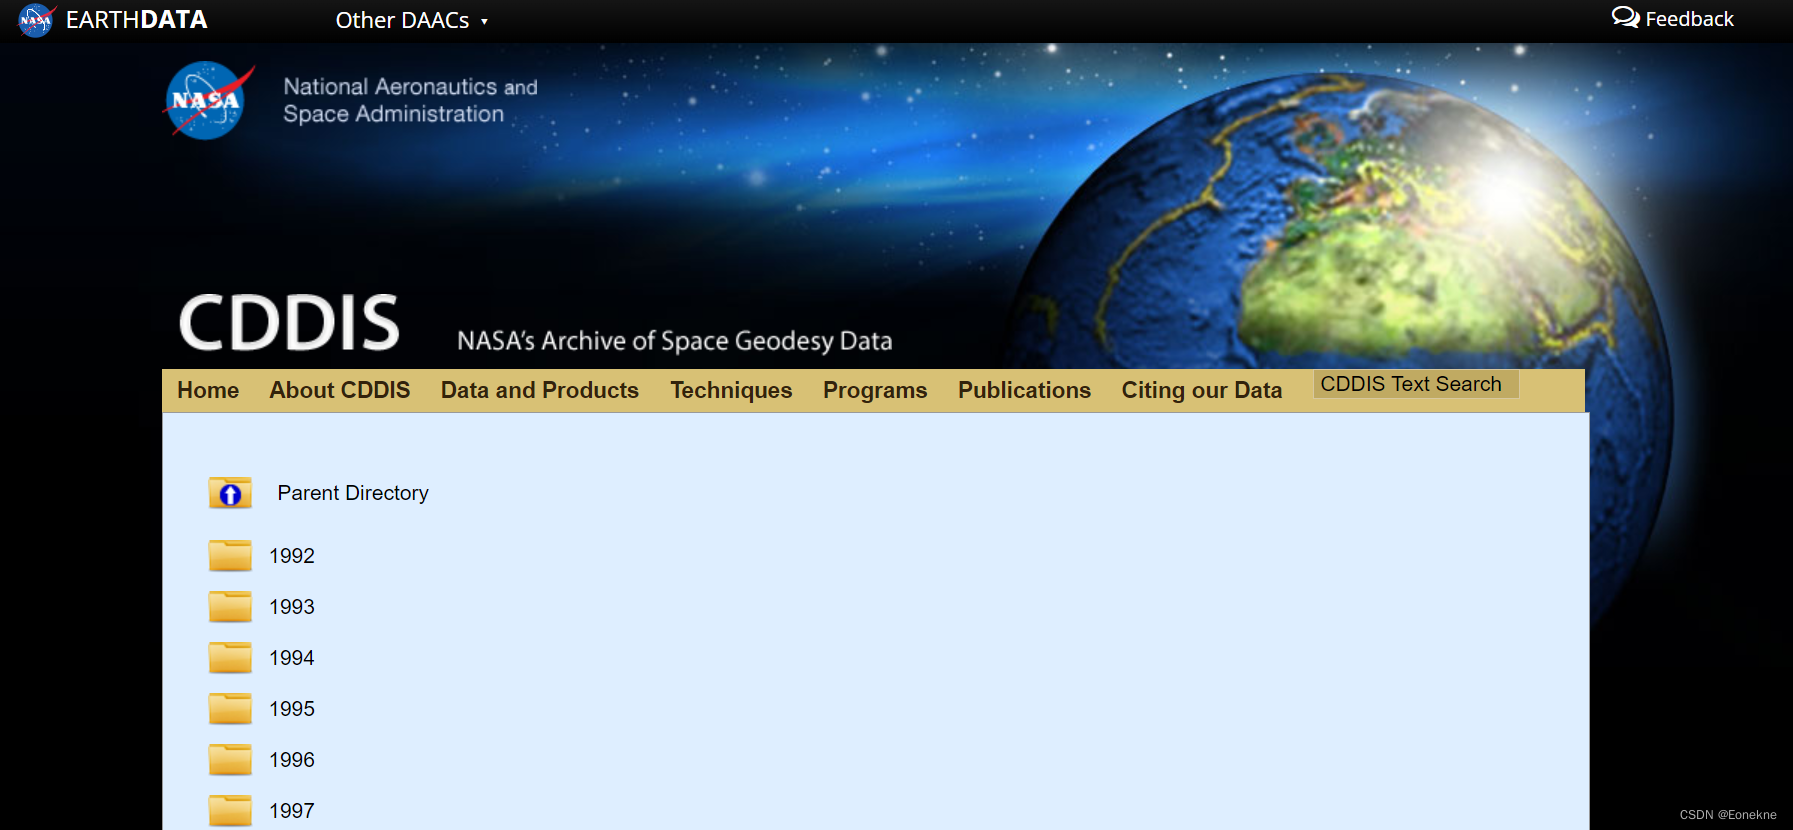Image resolution: width=1793 pixels, height=830 pixels.
Task: Click the large NASA meatball logo
Action: point(208,101)
